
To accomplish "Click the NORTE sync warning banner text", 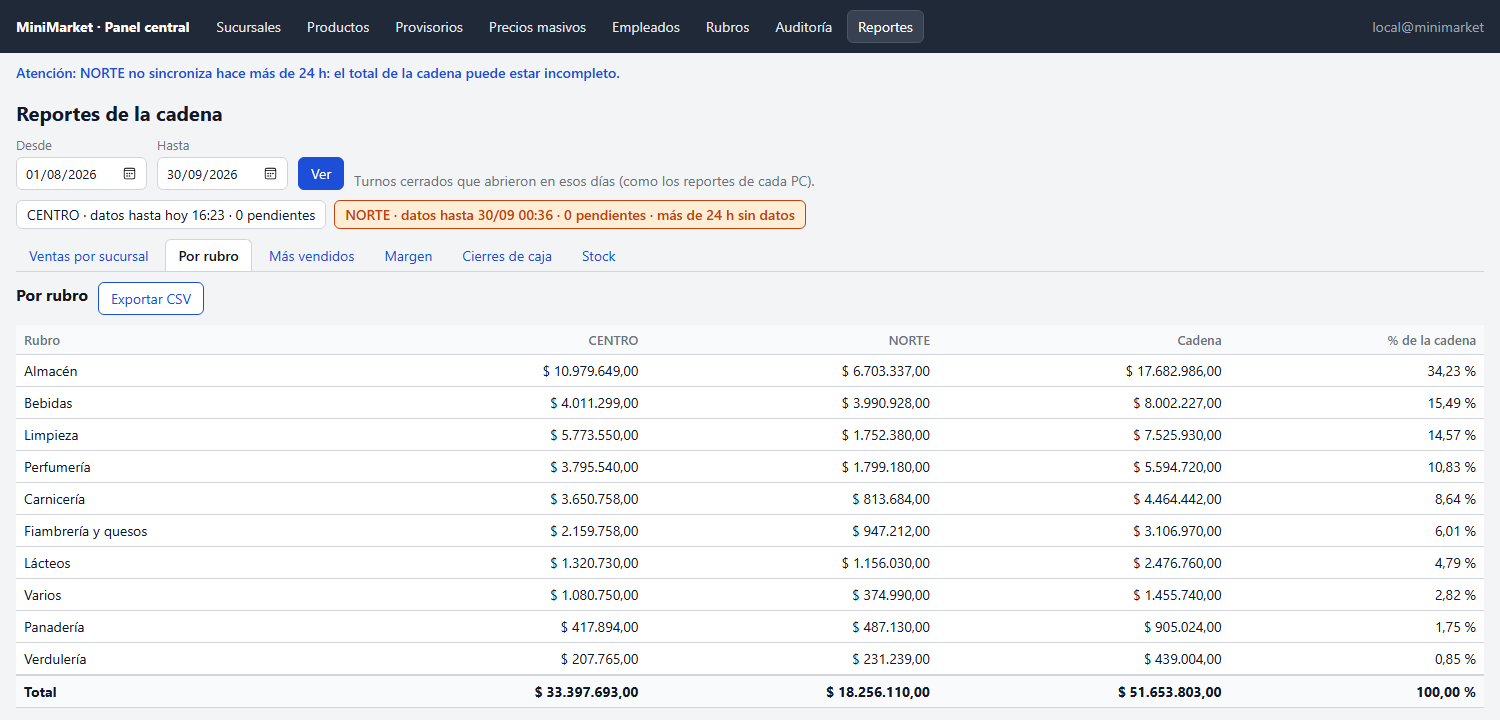I will 318,73.
